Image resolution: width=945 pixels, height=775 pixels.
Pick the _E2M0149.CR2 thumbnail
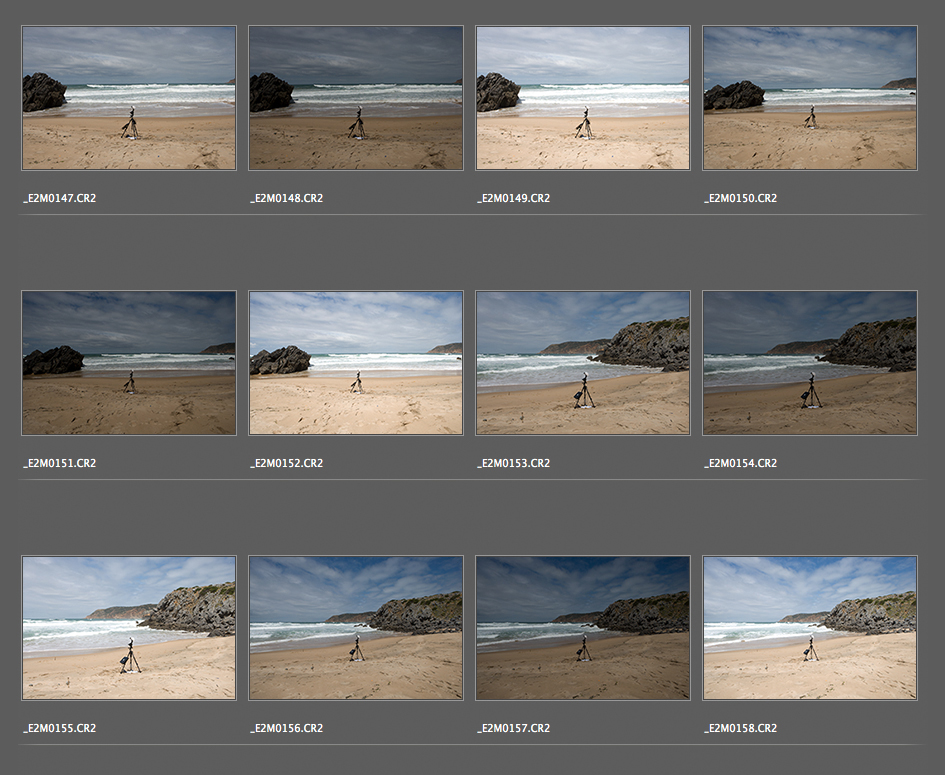coord(583,98)
